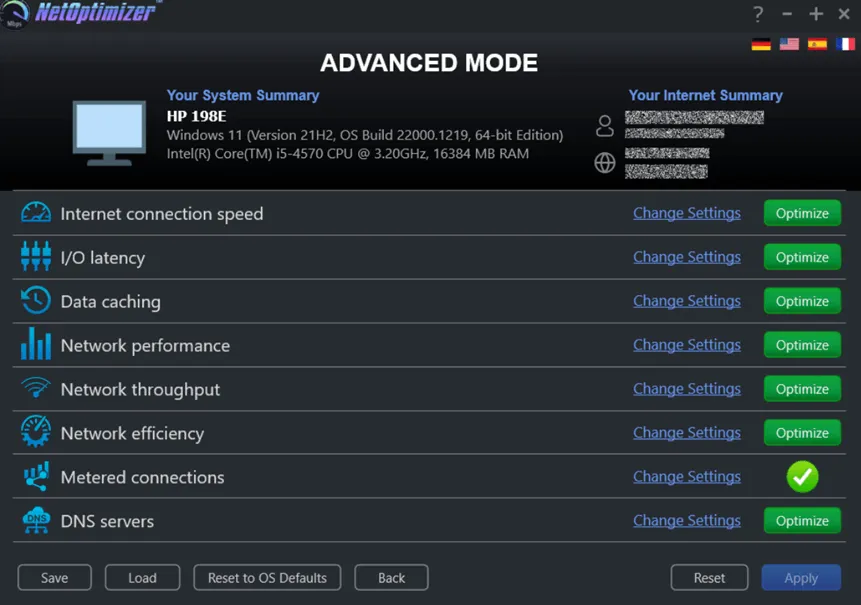
Task: Switch language using the French flag
Action: 846,43
